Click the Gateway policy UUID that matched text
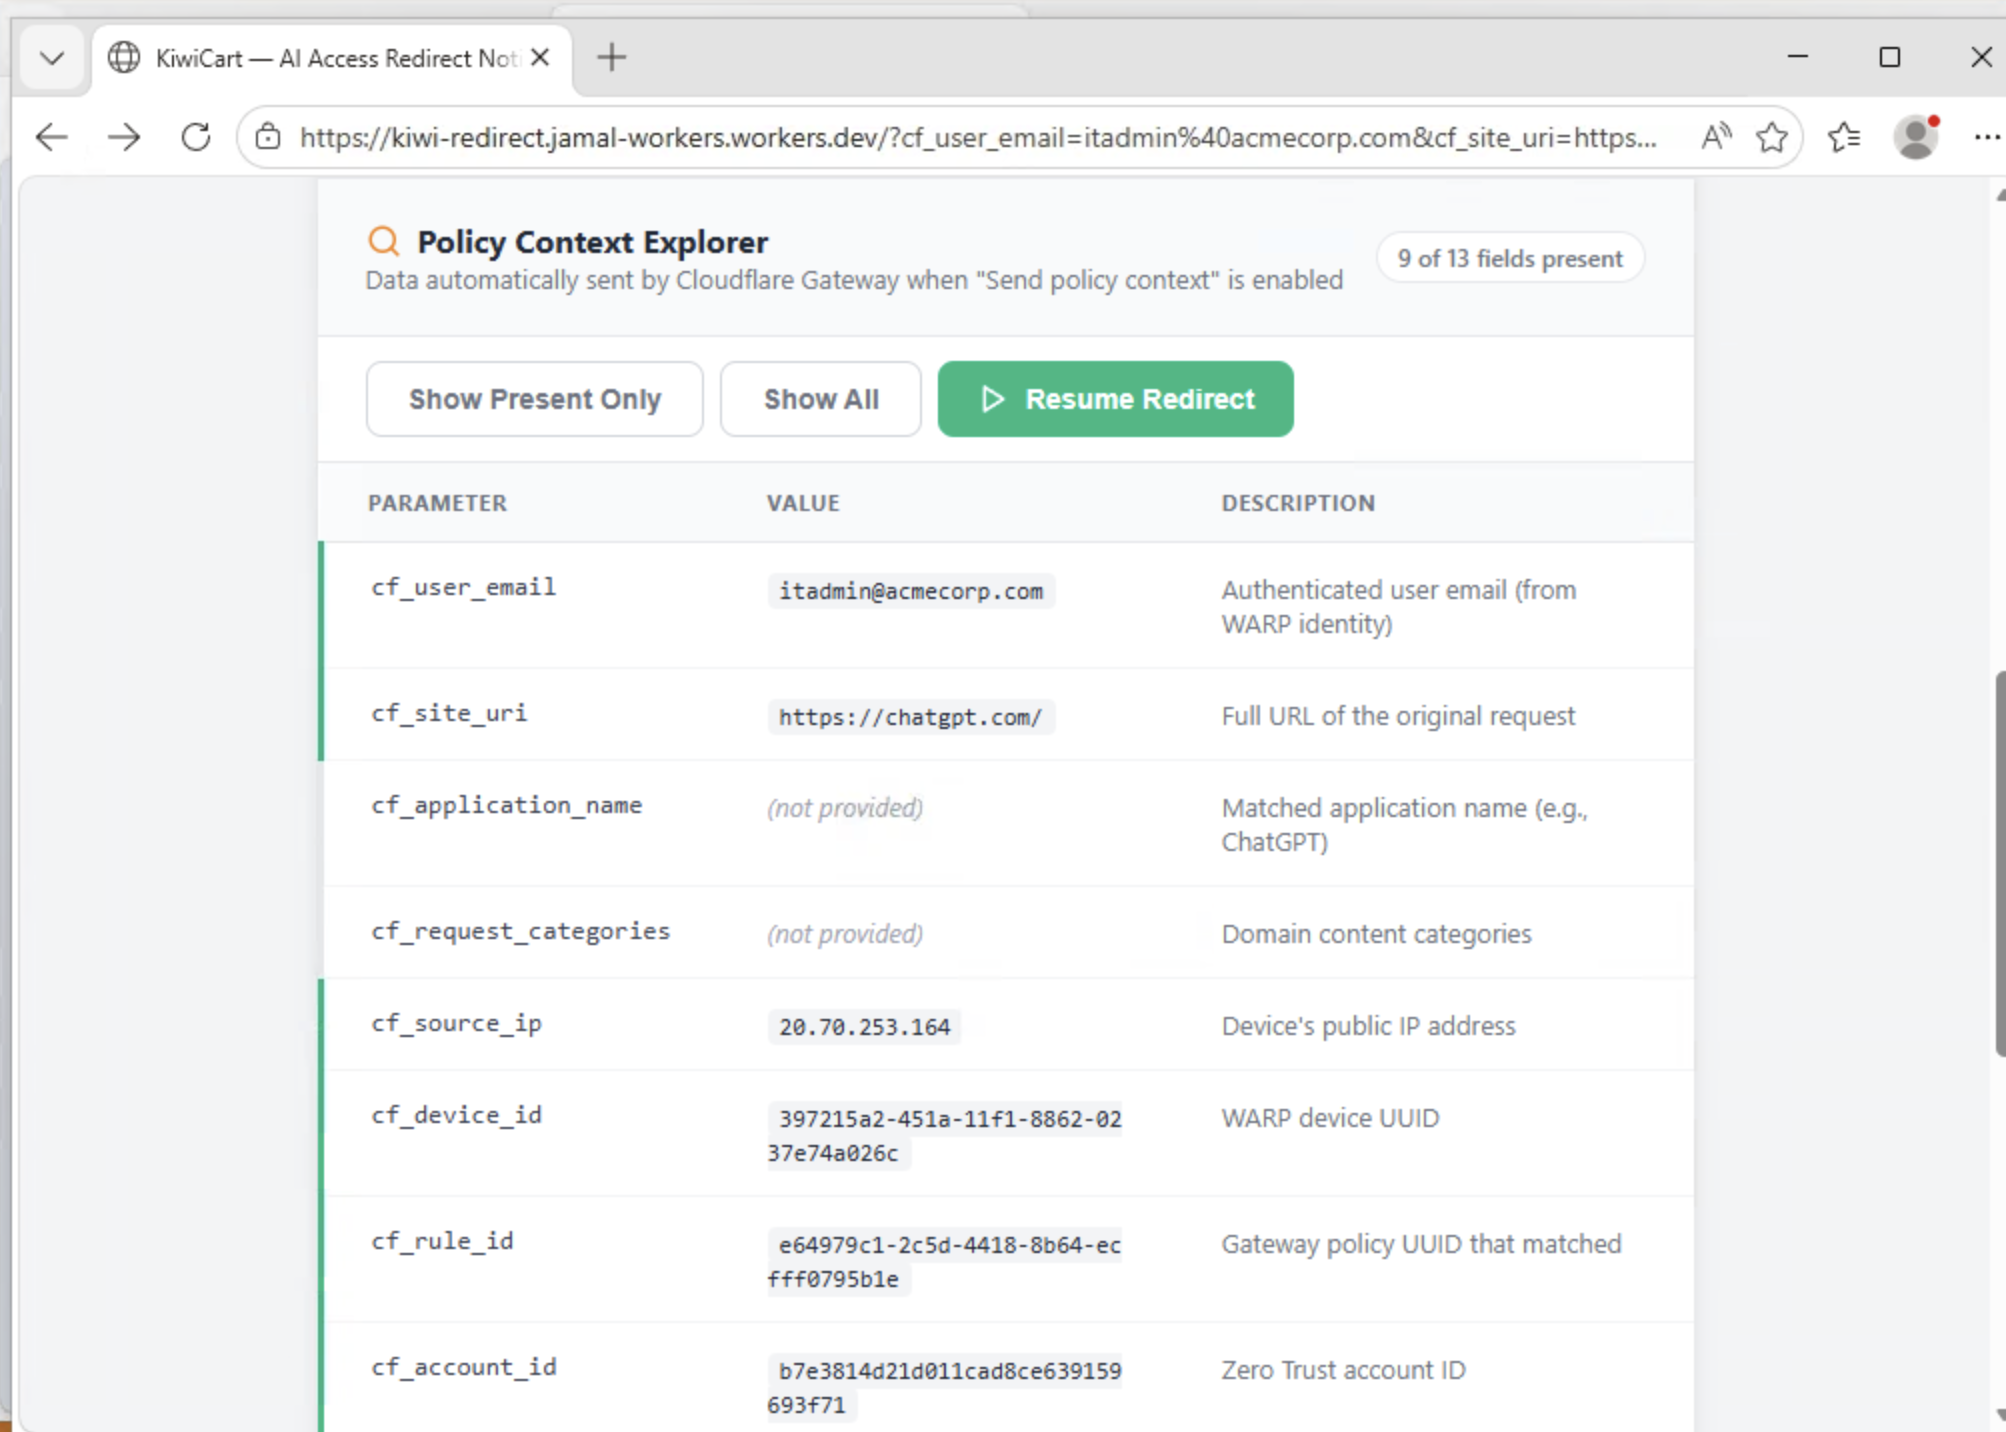 1421,1244
